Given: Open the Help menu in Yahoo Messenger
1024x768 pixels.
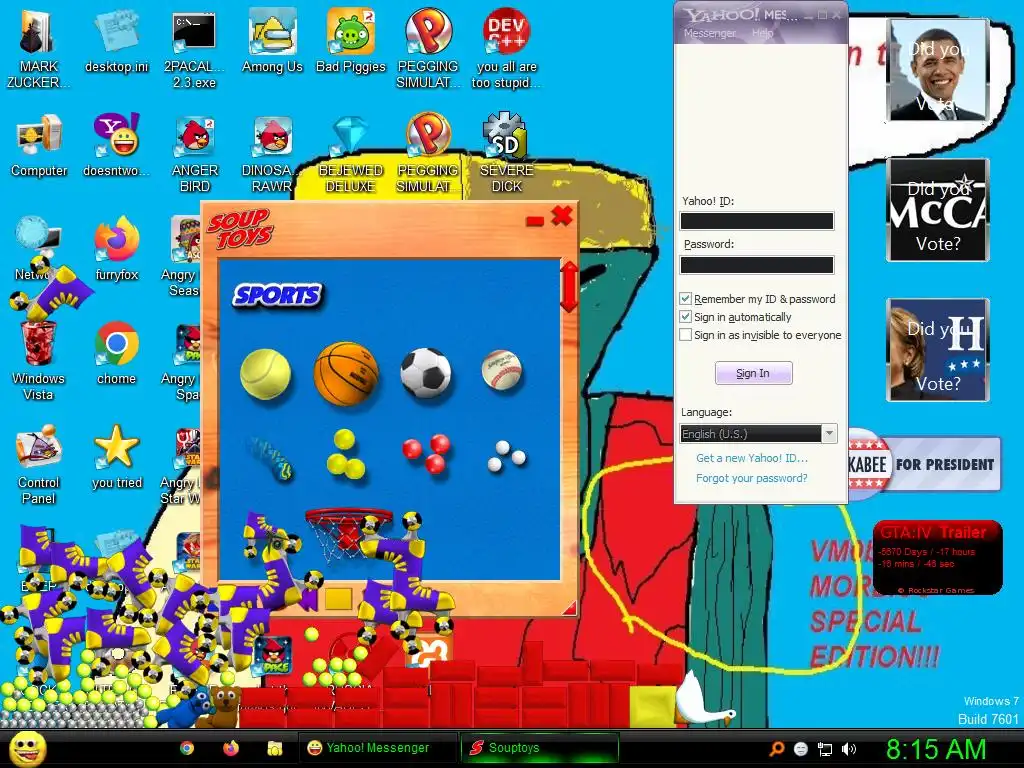Looking at the screenshot, I should [762, 33].
